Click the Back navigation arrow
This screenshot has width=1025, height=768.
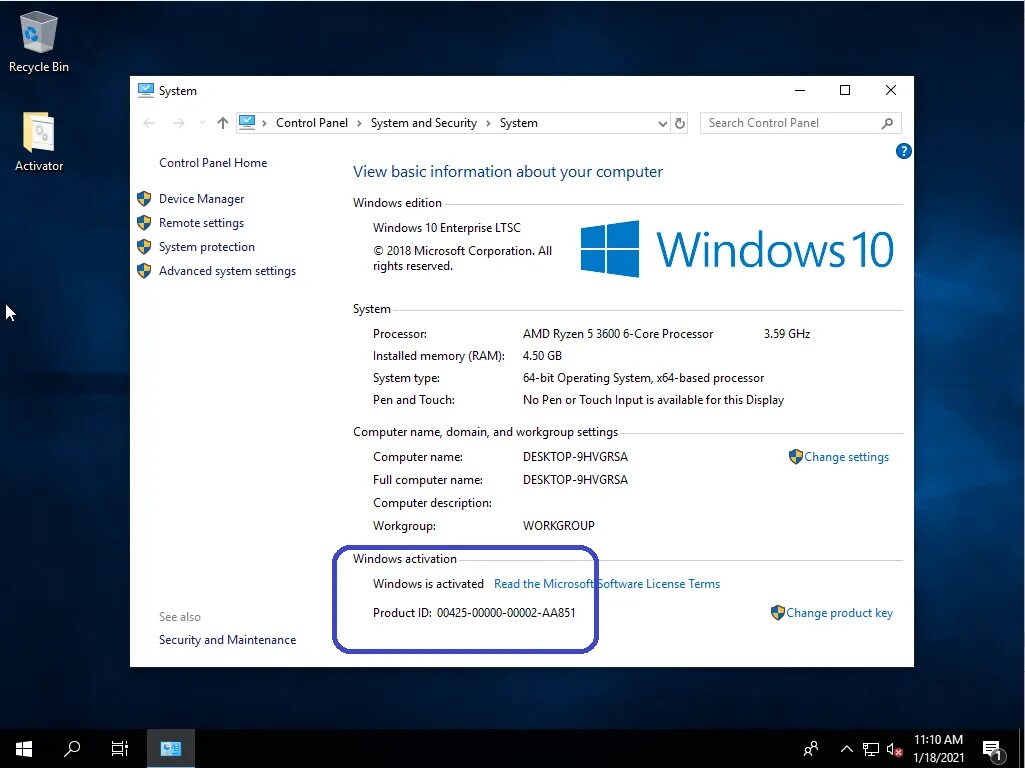coord(149,123)
